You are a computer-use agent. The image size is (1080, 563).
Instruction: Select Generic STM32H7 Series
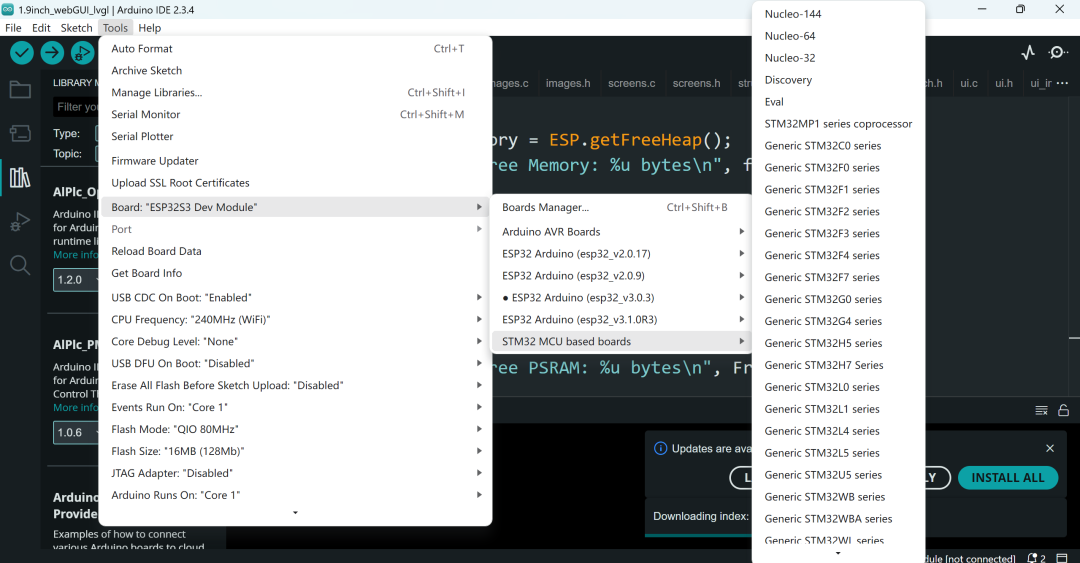click(838, 365)
